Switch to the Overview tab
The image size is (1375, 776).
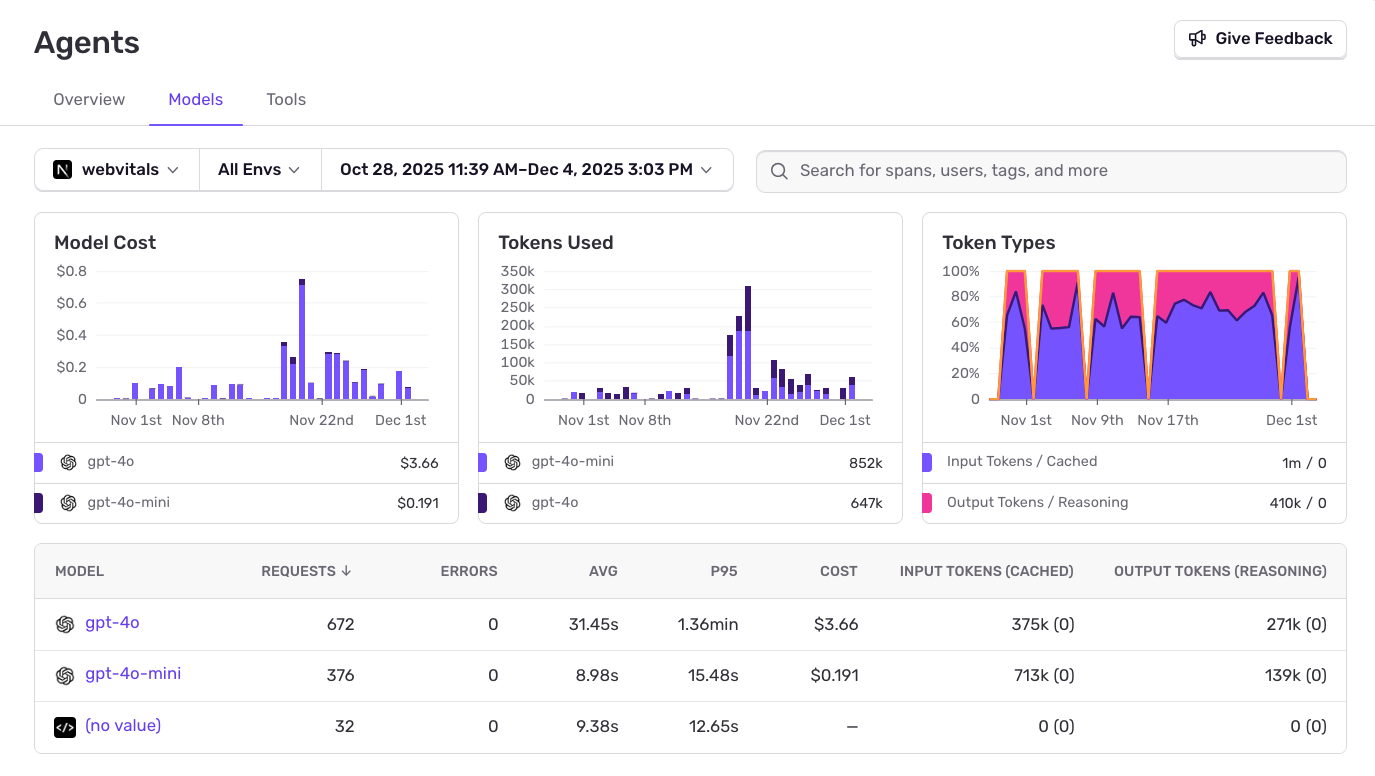tap(88, 99)
